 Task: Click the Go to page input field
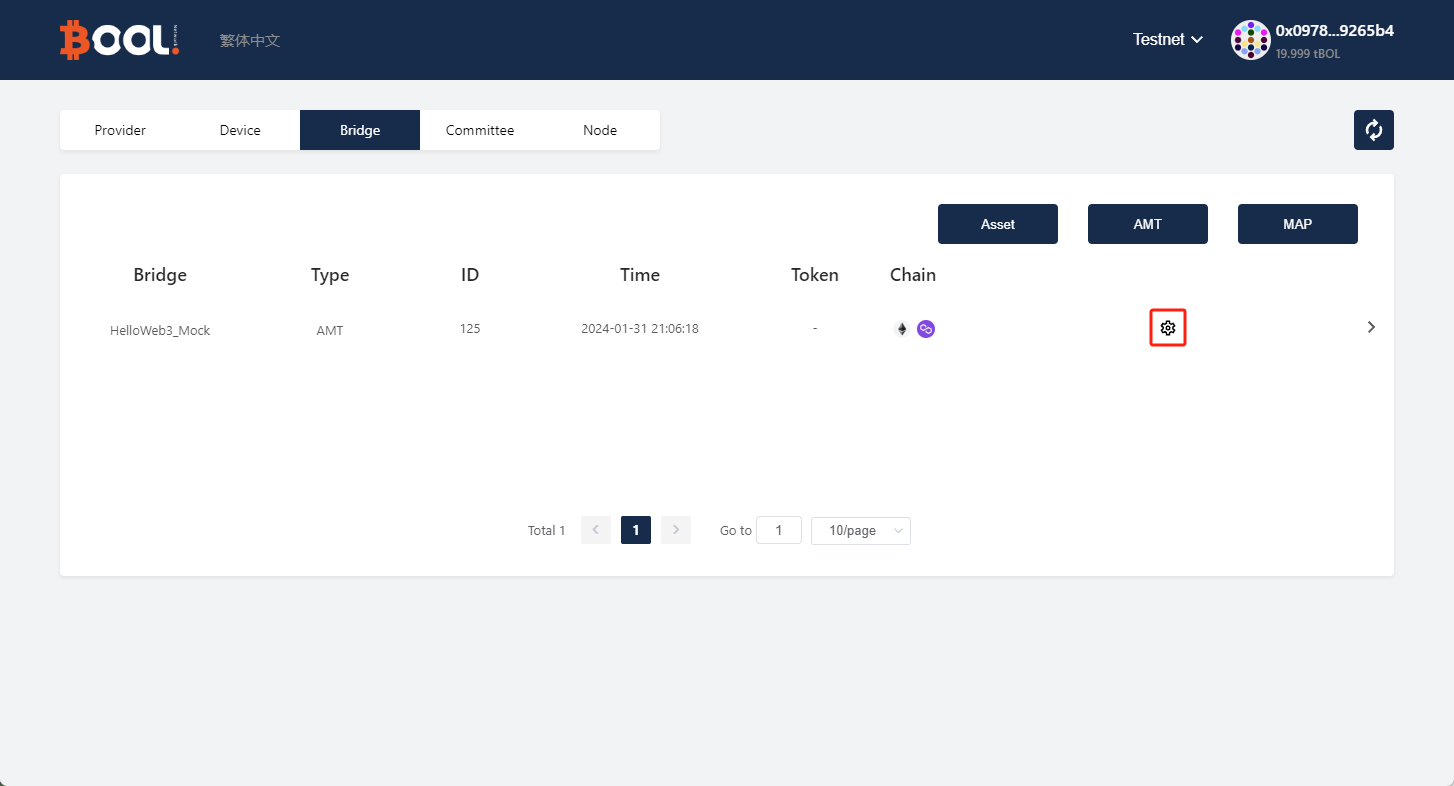coord(779,531)
